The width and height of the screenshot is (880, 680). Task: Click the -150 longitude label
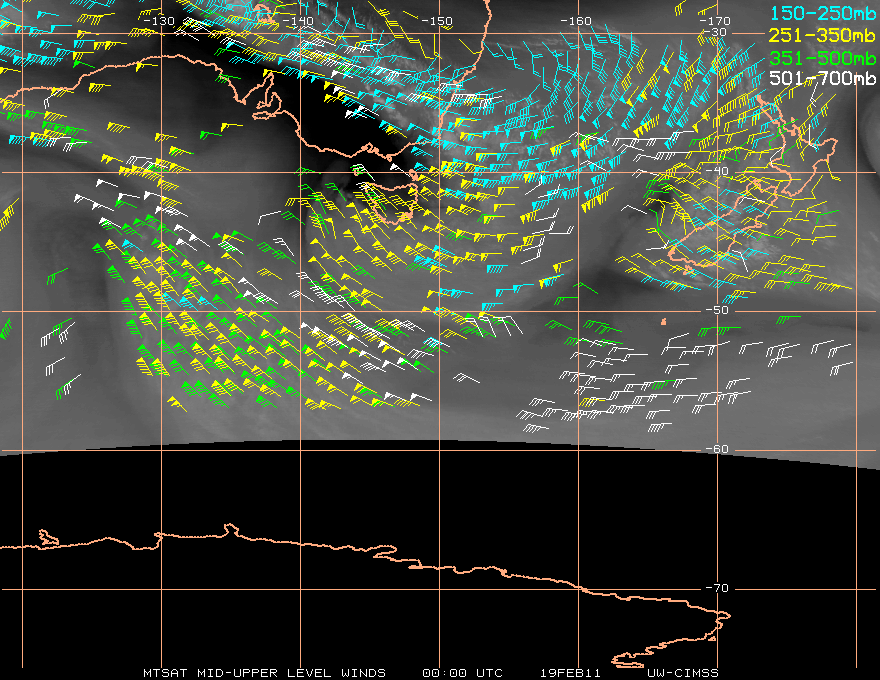click(437, 21)
